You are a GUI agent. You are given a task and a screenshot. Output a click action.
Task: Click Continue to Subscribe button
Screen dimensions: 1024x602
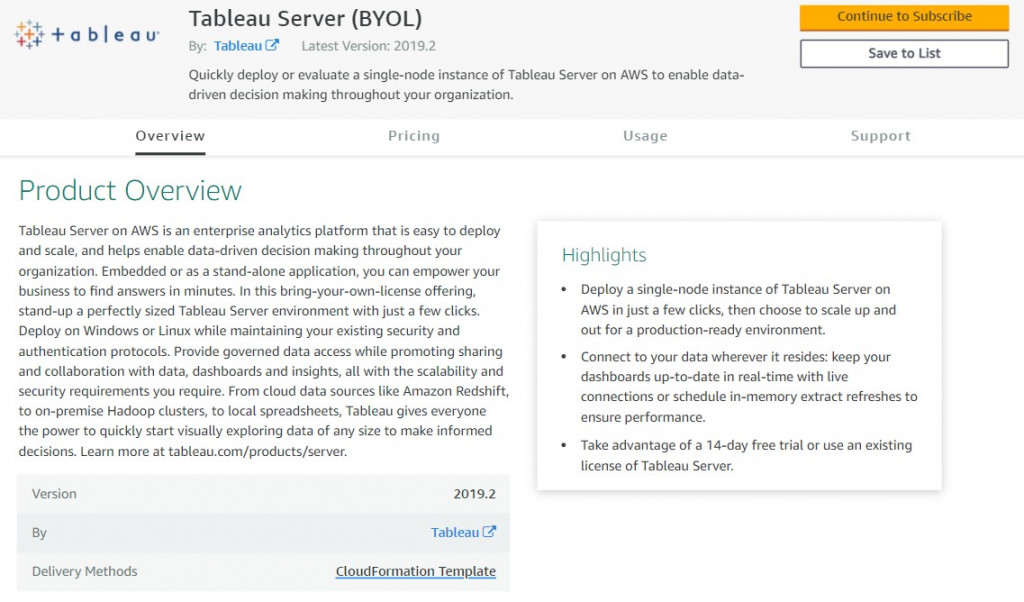904,17
